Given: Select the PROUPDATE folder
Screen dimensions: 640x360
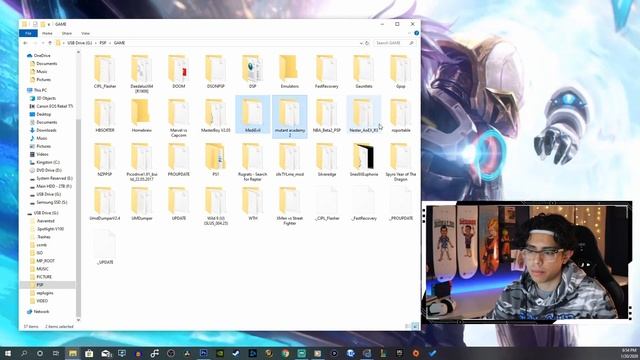Looking at the screenshot, I should click(x=178, y=160).
